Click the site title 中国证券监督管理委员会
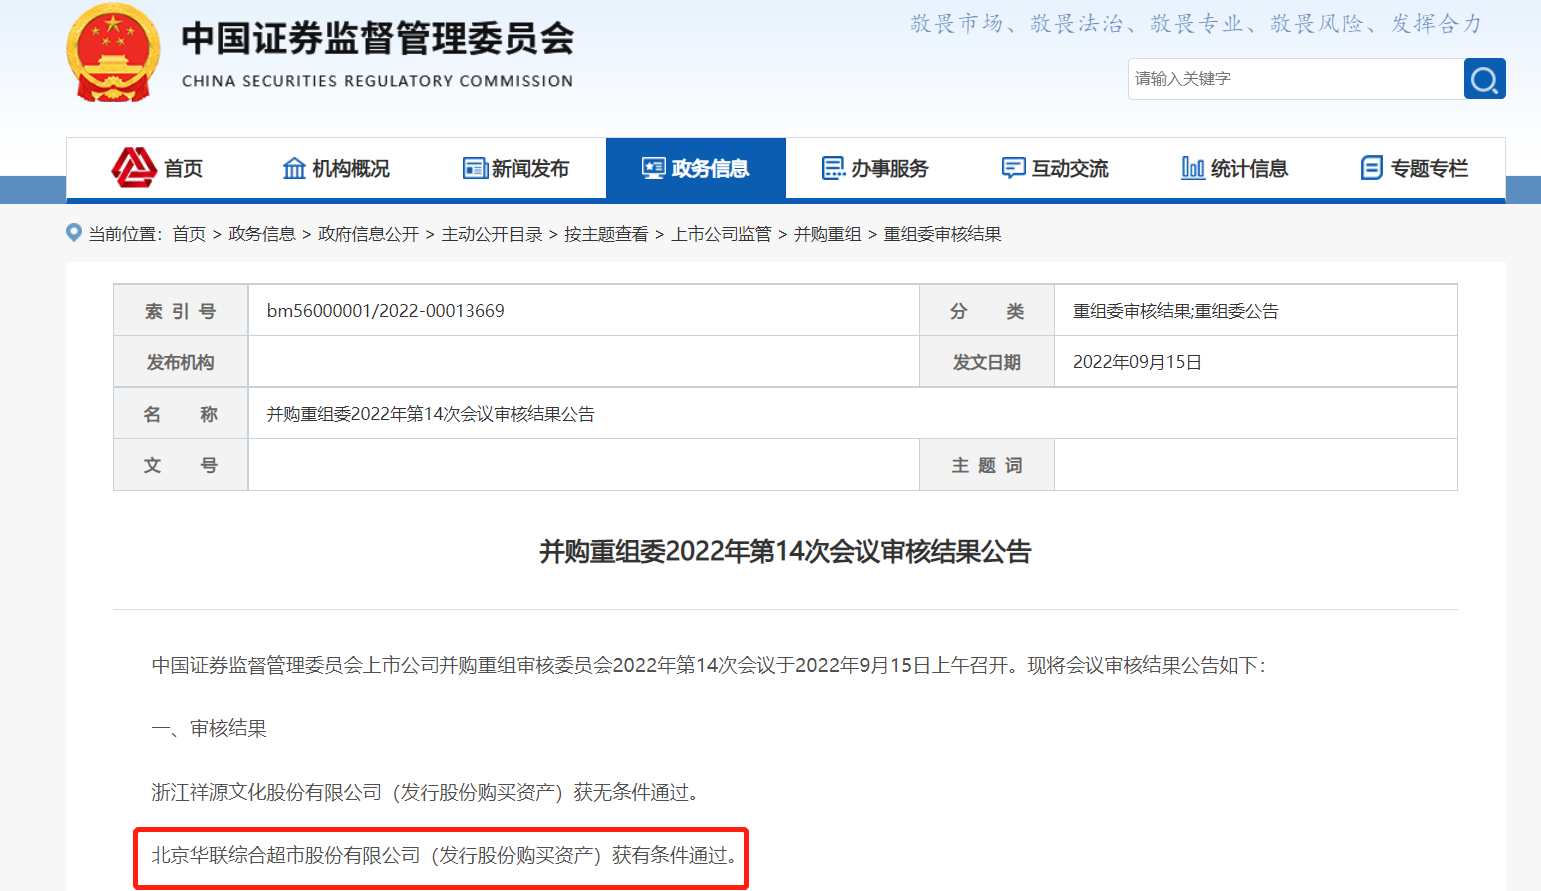 point(378,39)
